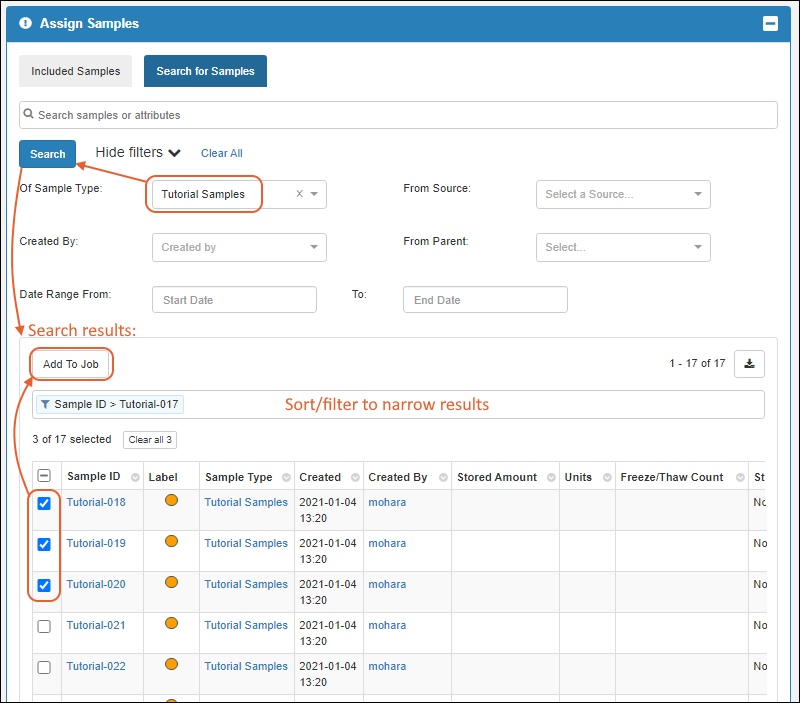Toggle the select-all header checkbox
This screenshot has height=703, width=800.
click(x=44, y=477)
